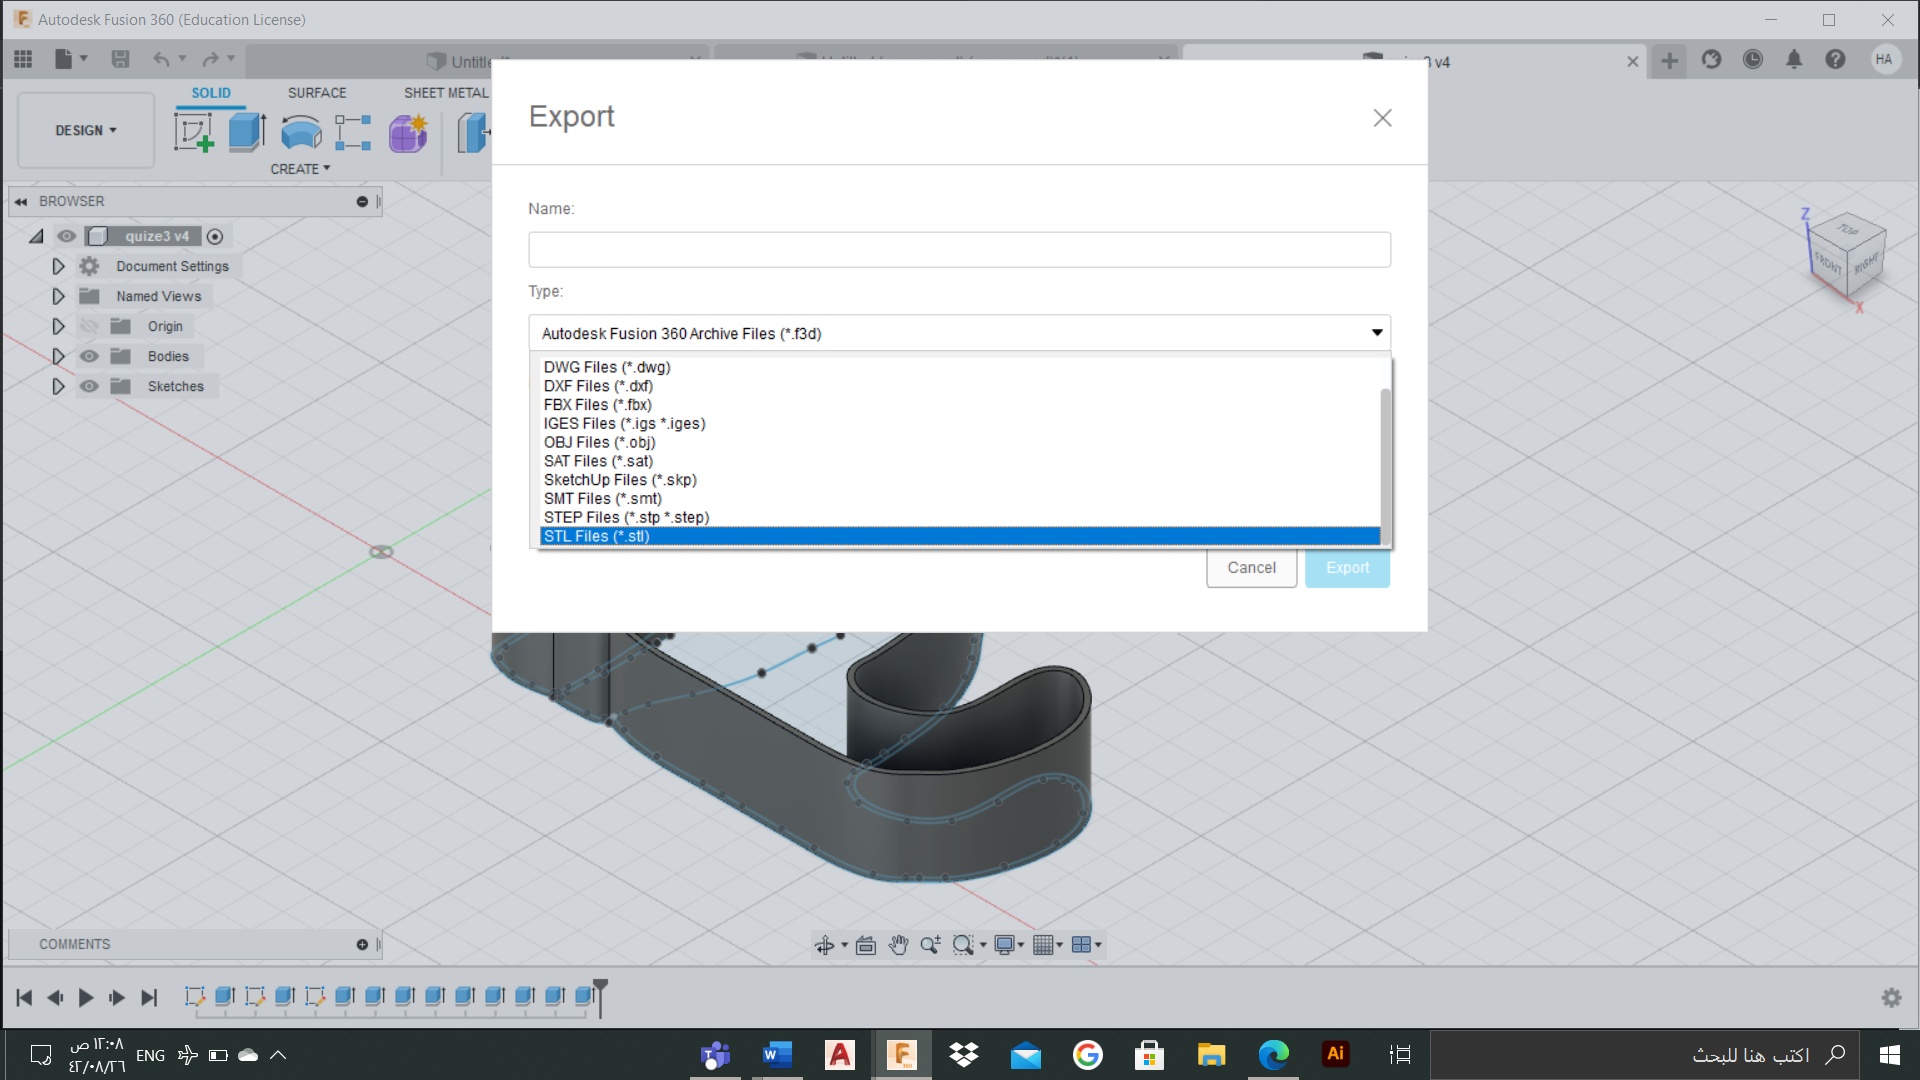Select the Revolve tool icon
This screenshot has width=1920, height=1080.
click(x=301, y=131)
